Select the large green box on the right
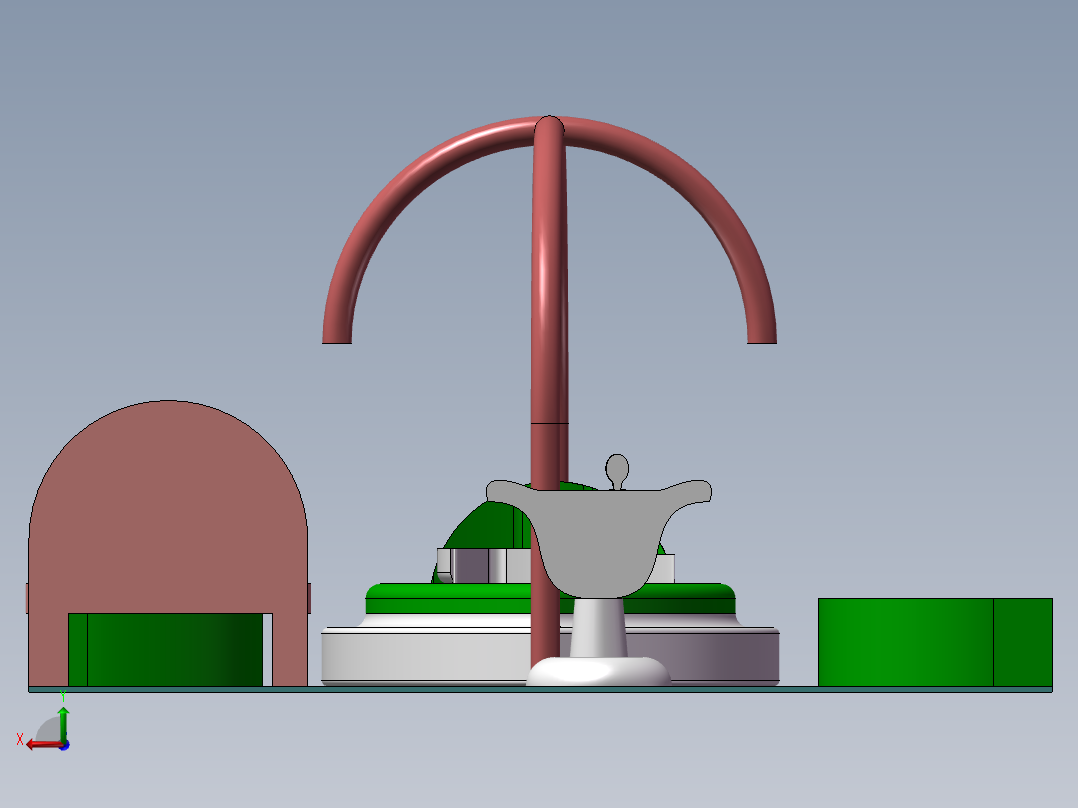The height and width of the screenshot is (808, 1078). tap(935, 642)
